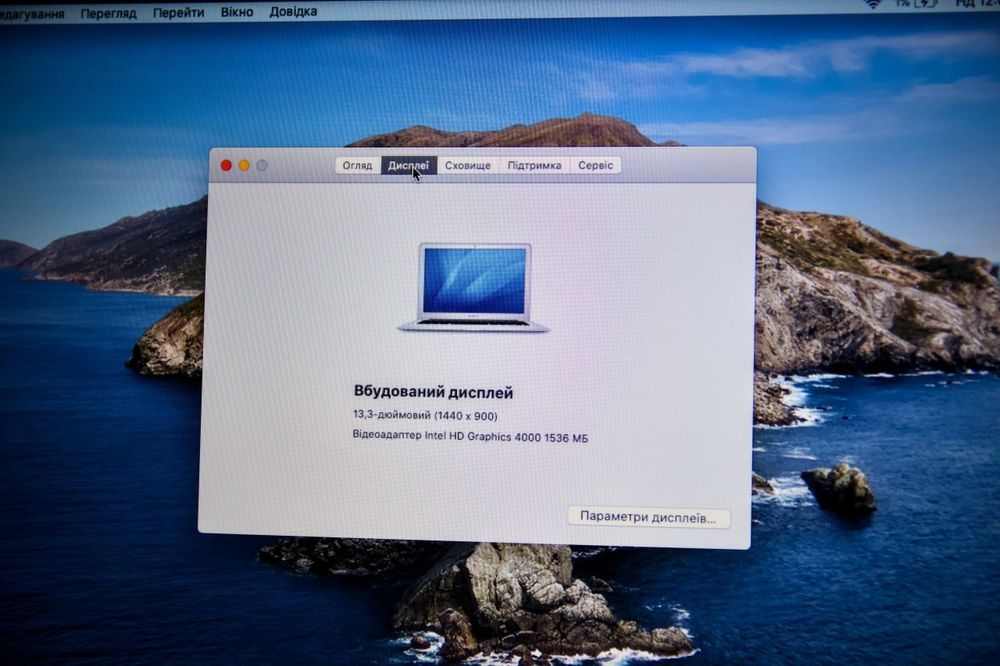Open the Перейти menu
The image size is (1000, 666).
point(179,12)
